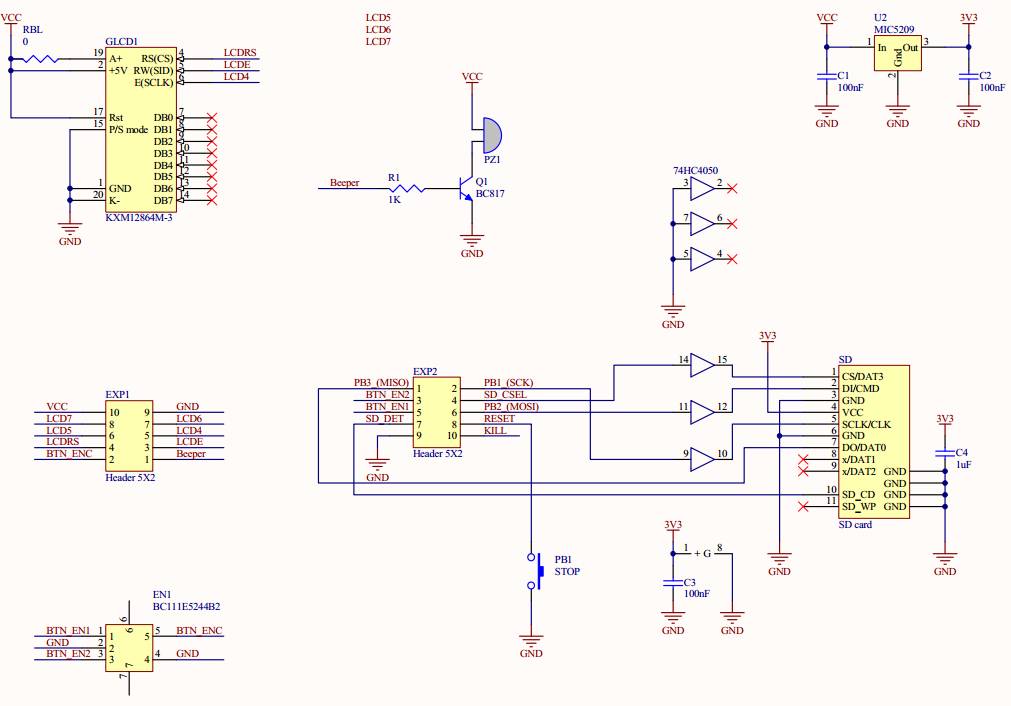Viewport: 1011px width, 706px height.
Task: Click the SD card connector block
Action: tap(873, 440)
